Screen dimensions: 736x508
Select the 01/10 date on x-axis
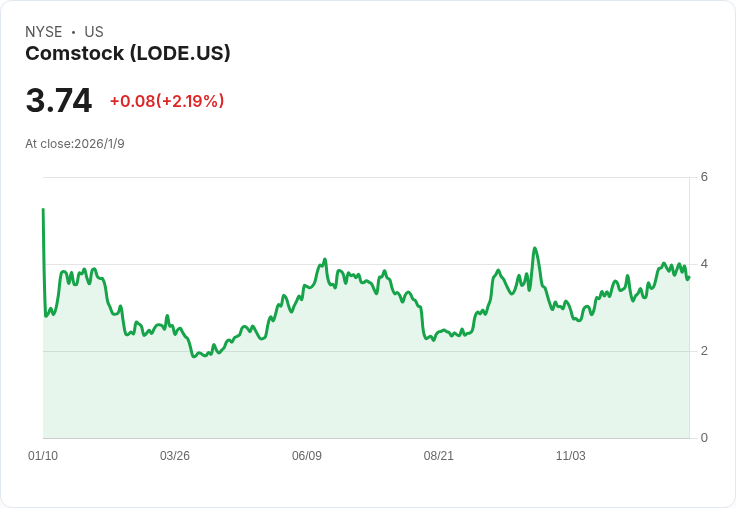click(43, 456)
